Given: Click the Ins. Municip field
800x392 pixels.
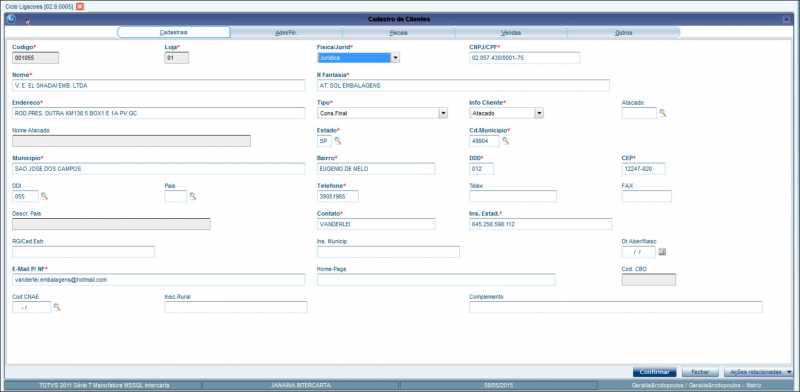Looking at the screenshot, I should [388, 252].
